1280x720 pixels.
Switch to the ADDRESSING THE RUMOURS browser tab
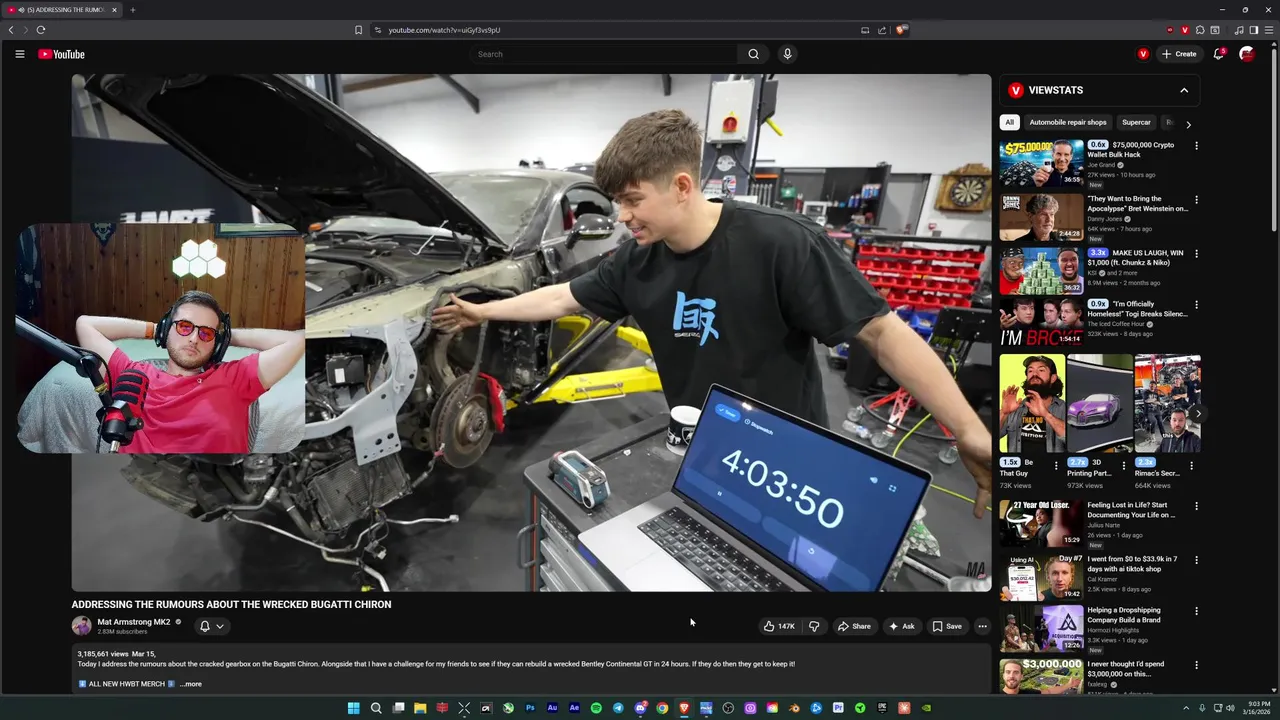(60, 10)
